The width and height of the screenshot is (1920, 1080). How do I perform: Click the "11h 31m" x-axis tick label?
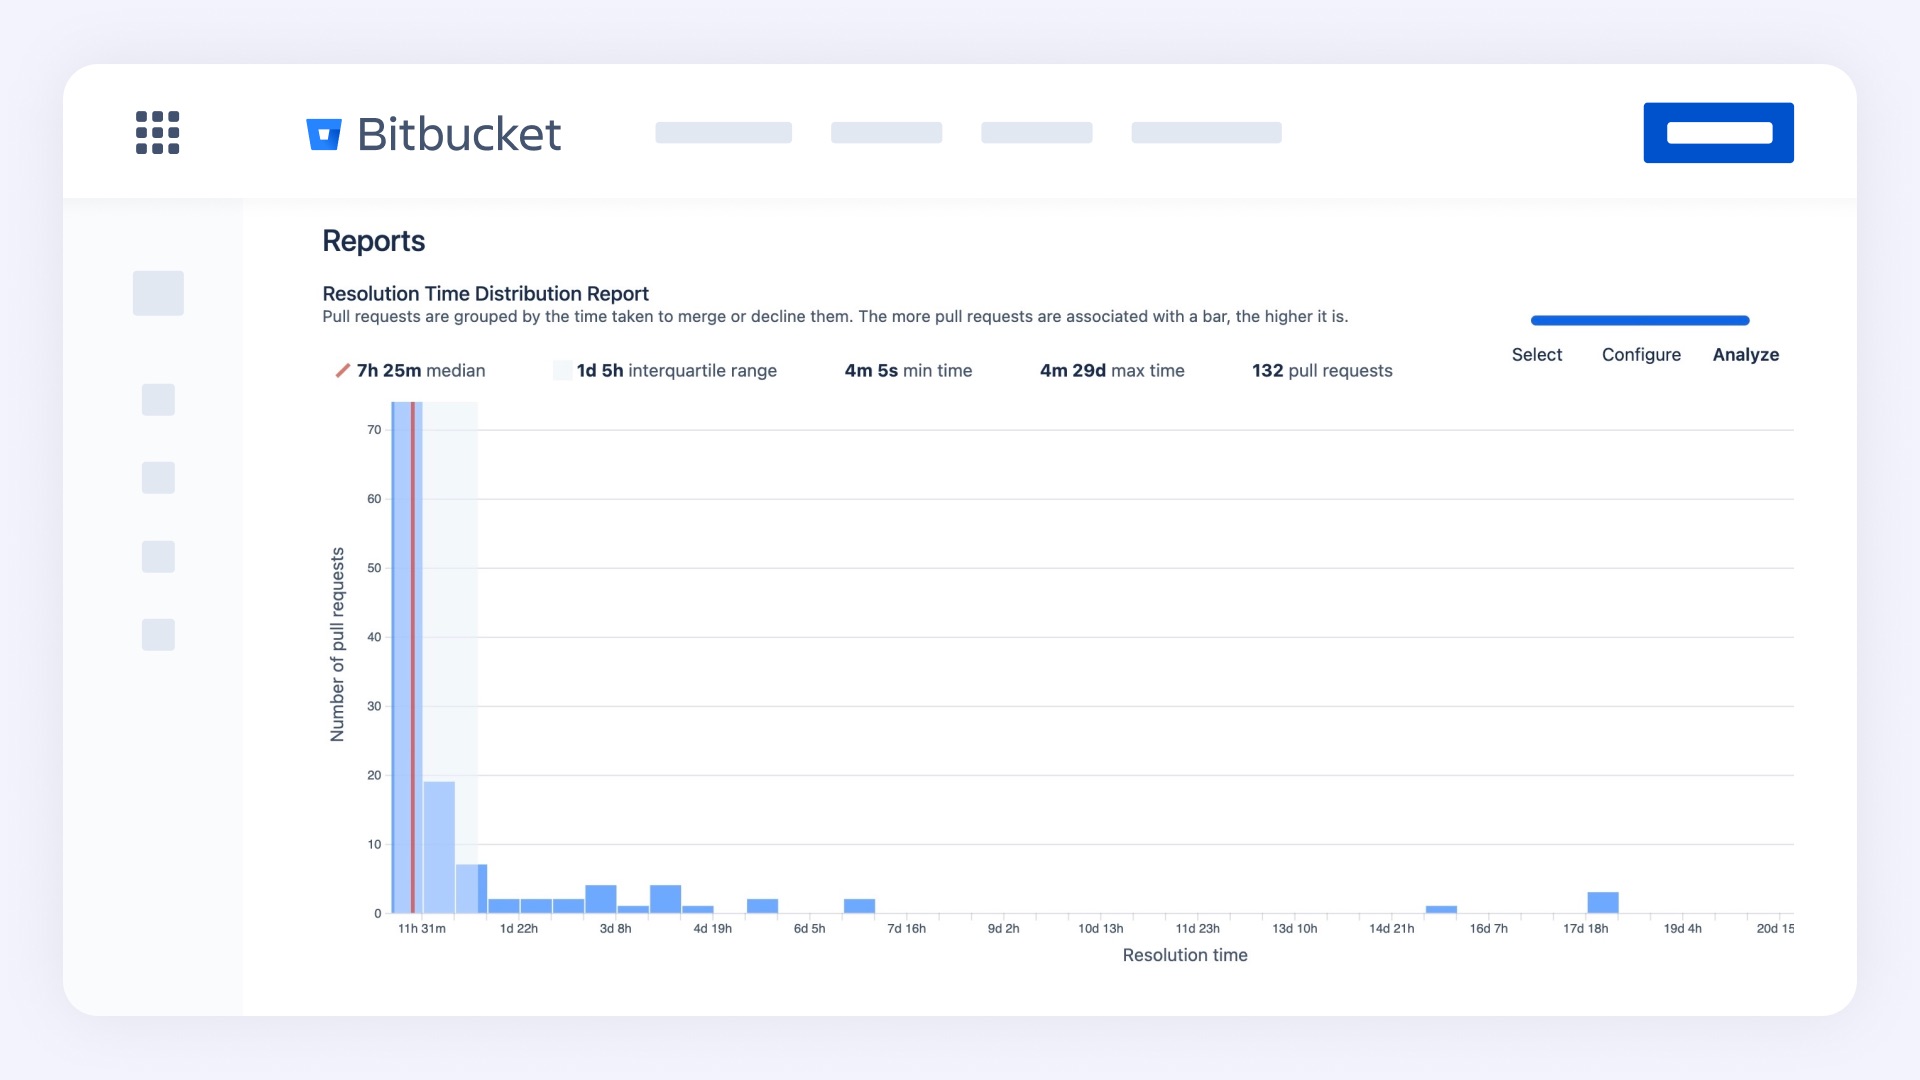coord(422,929)
